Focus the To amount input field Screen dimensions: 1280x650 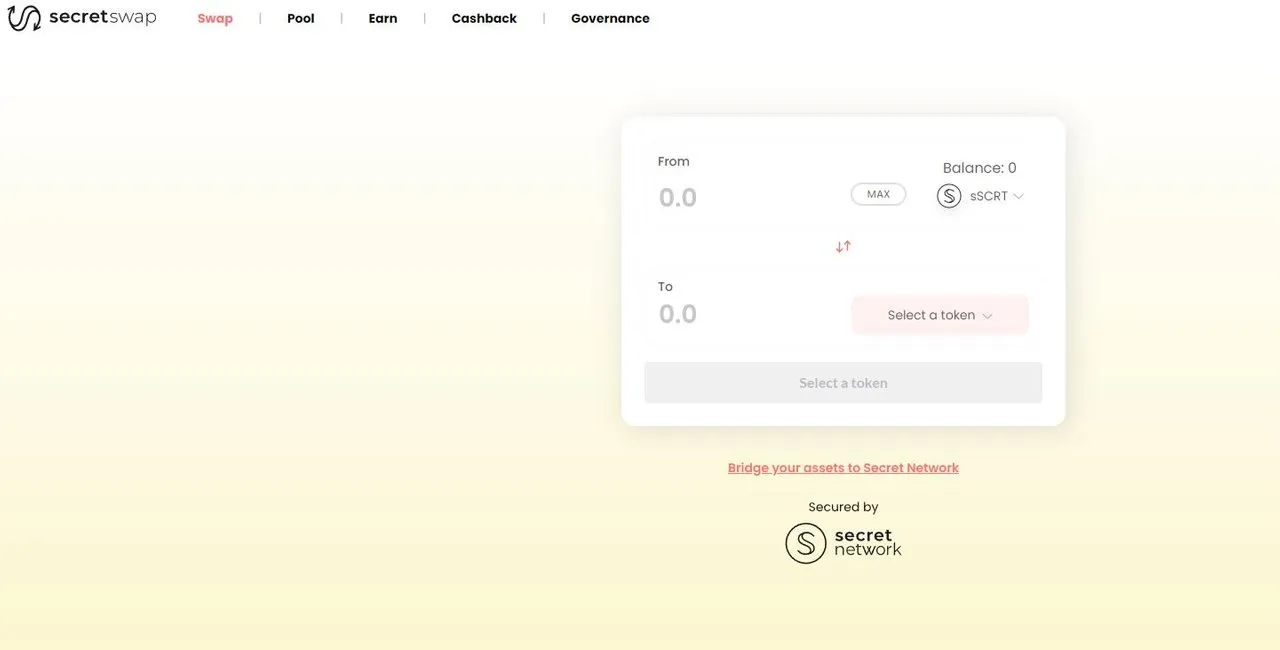tap(750, 314)
